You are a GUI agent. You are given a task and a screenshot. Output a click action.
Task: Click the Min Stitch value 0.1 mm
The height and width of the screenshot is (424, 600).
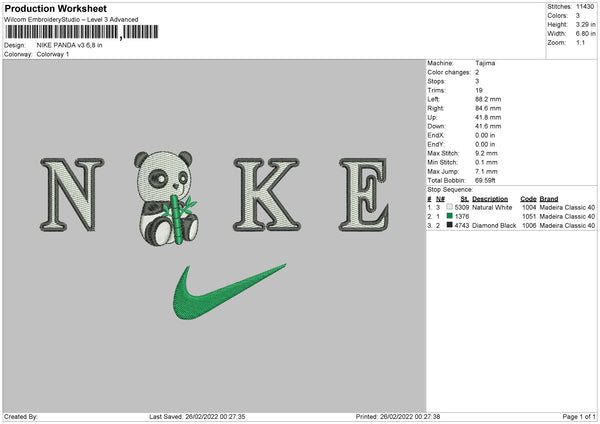pyautogui.click(x=486, y=162)
